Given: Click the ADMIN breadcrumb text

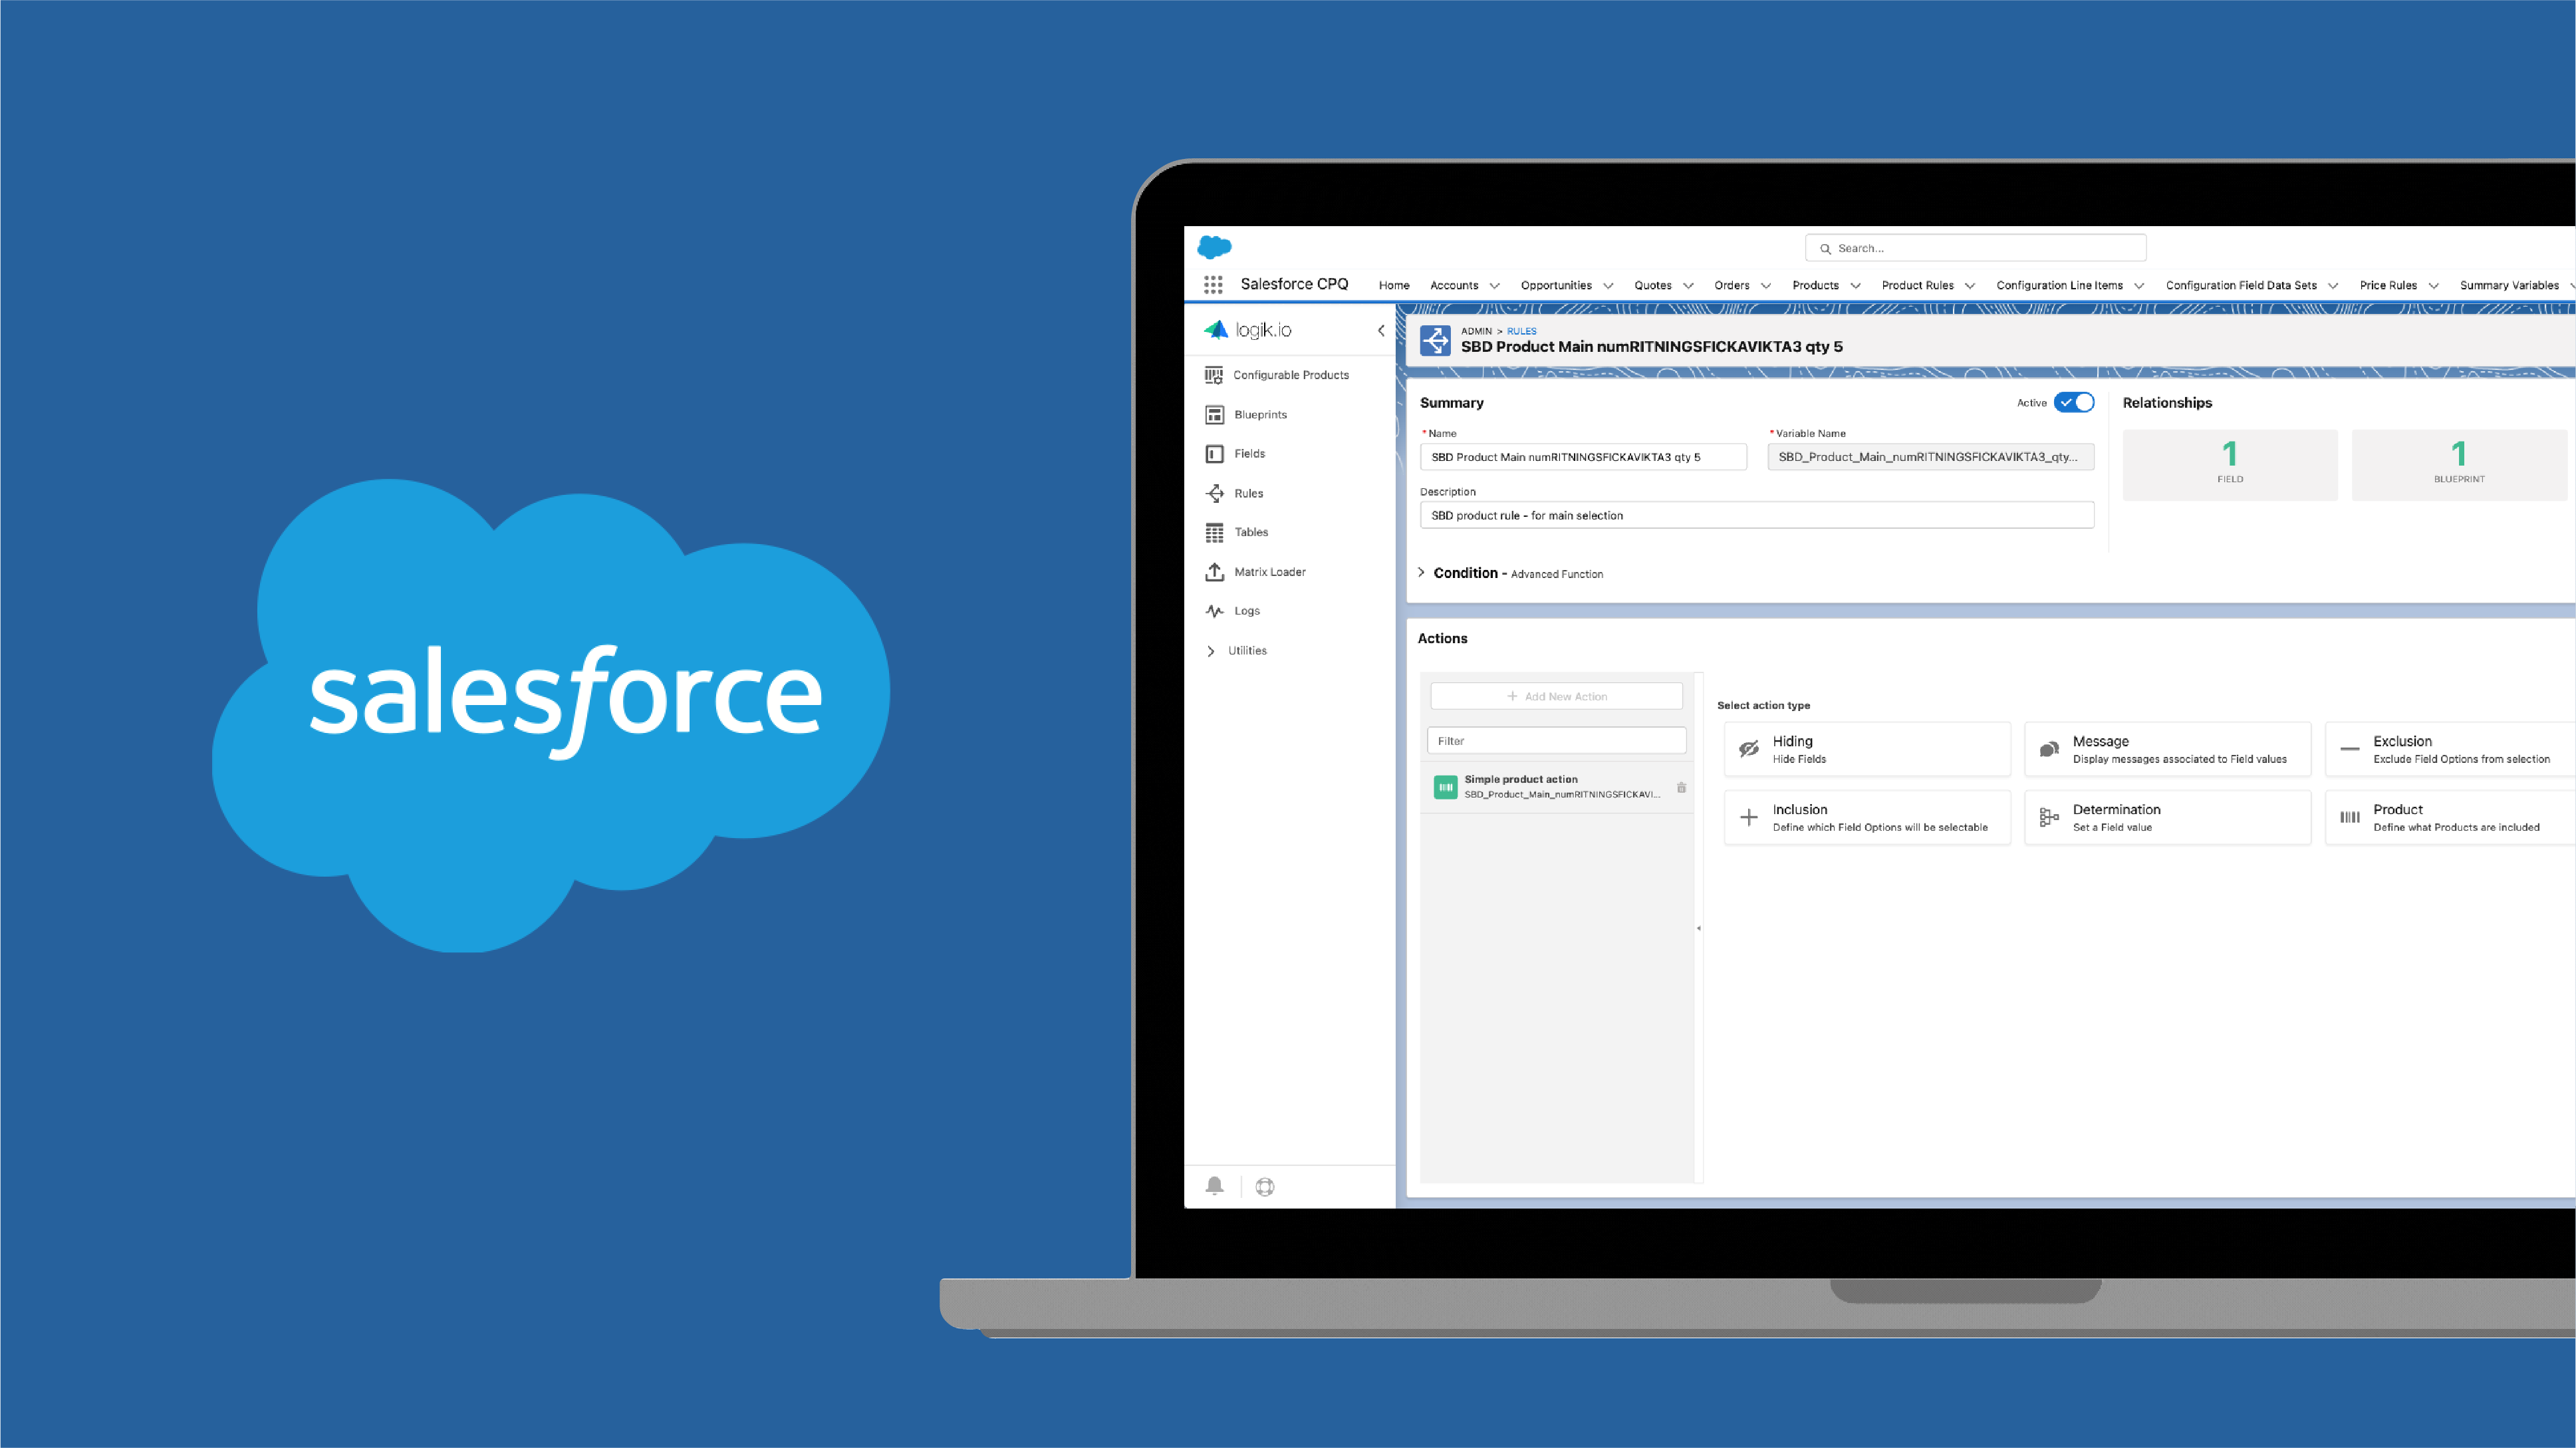Looking at the screenshot, I should point(1476,331).
